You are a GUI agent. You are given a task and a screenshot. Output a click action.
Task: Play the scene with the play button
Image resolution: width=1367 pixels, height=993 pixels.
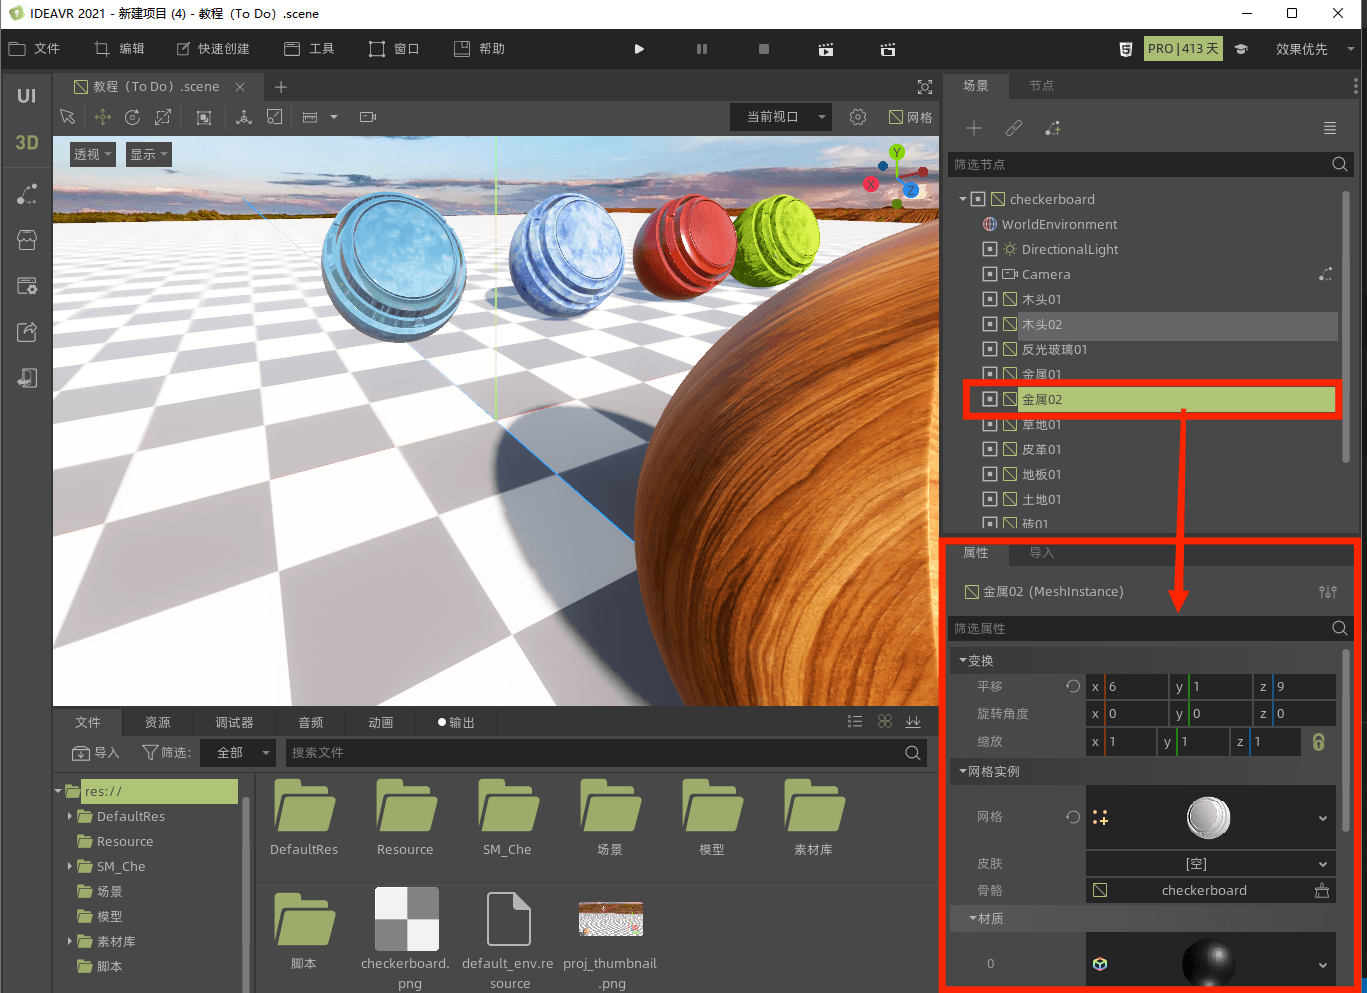click(x=639, y=49)
